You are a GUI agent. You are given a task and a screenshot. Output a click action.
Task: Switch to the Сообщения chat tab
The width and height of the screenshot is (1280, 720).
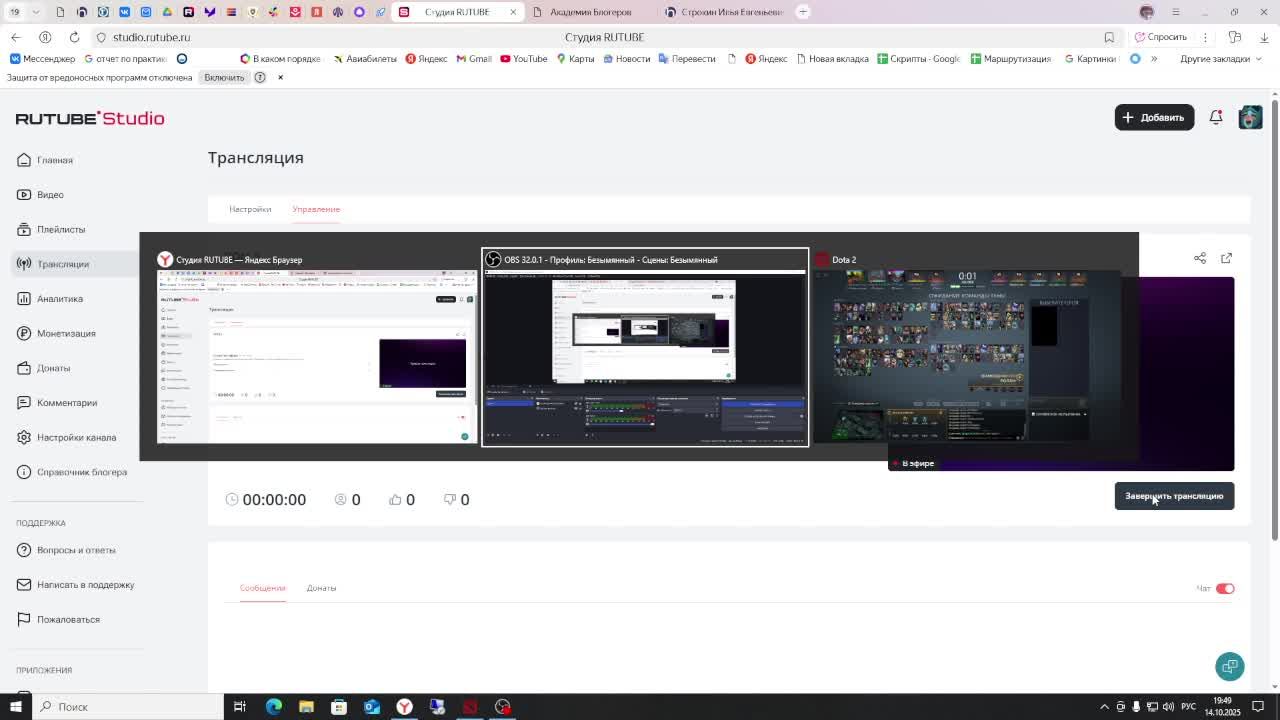click(262, 588)
